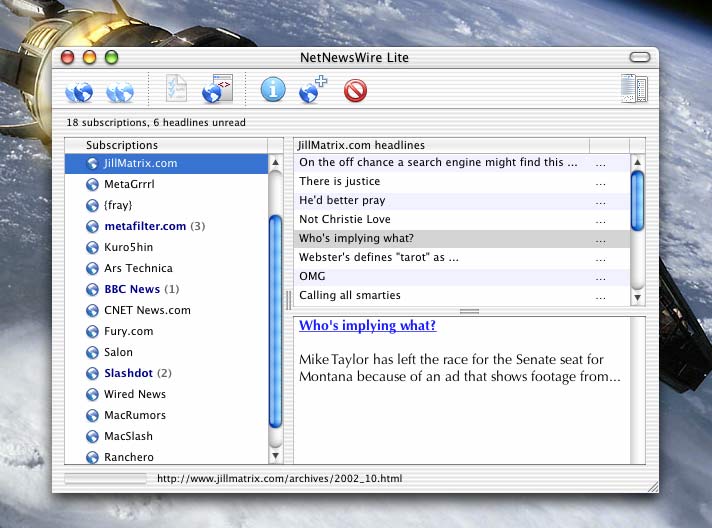Select the Ranchero subscription
This screenshot has width=712, height=528.
click(x=167, y=456)
